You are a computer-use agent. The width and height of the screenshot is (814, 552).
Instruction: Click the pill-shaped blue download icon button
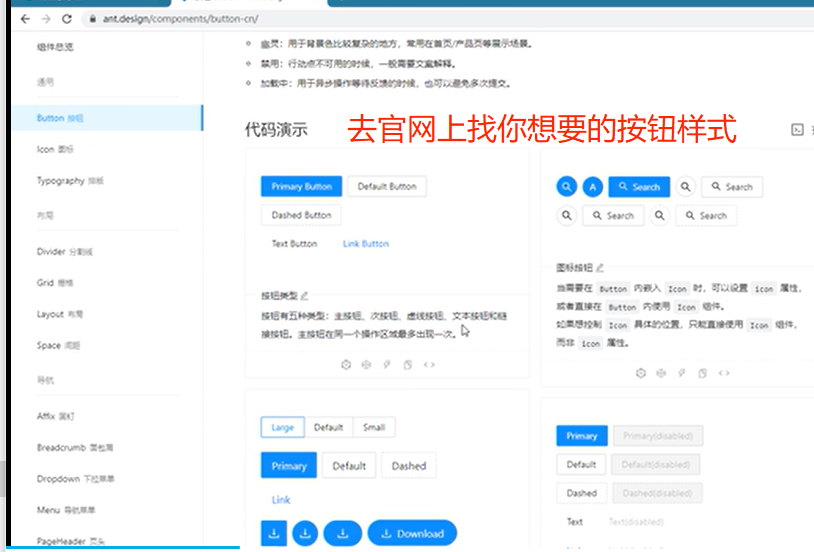pos(343,533)
